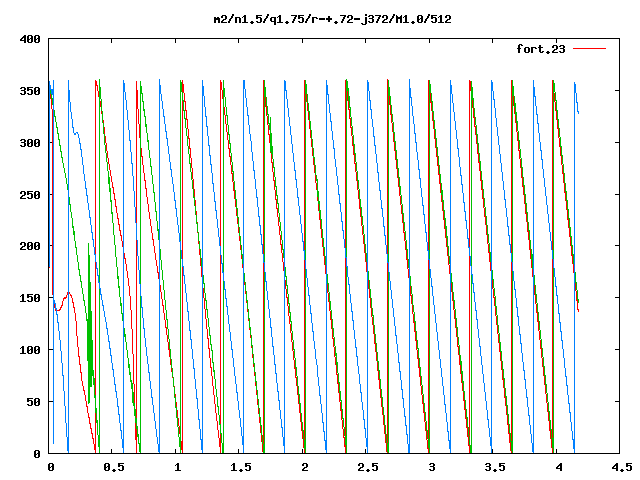This screenshot has width=640, height=480.
Task: Click y-axis label 50
Action: click(33, 402)
